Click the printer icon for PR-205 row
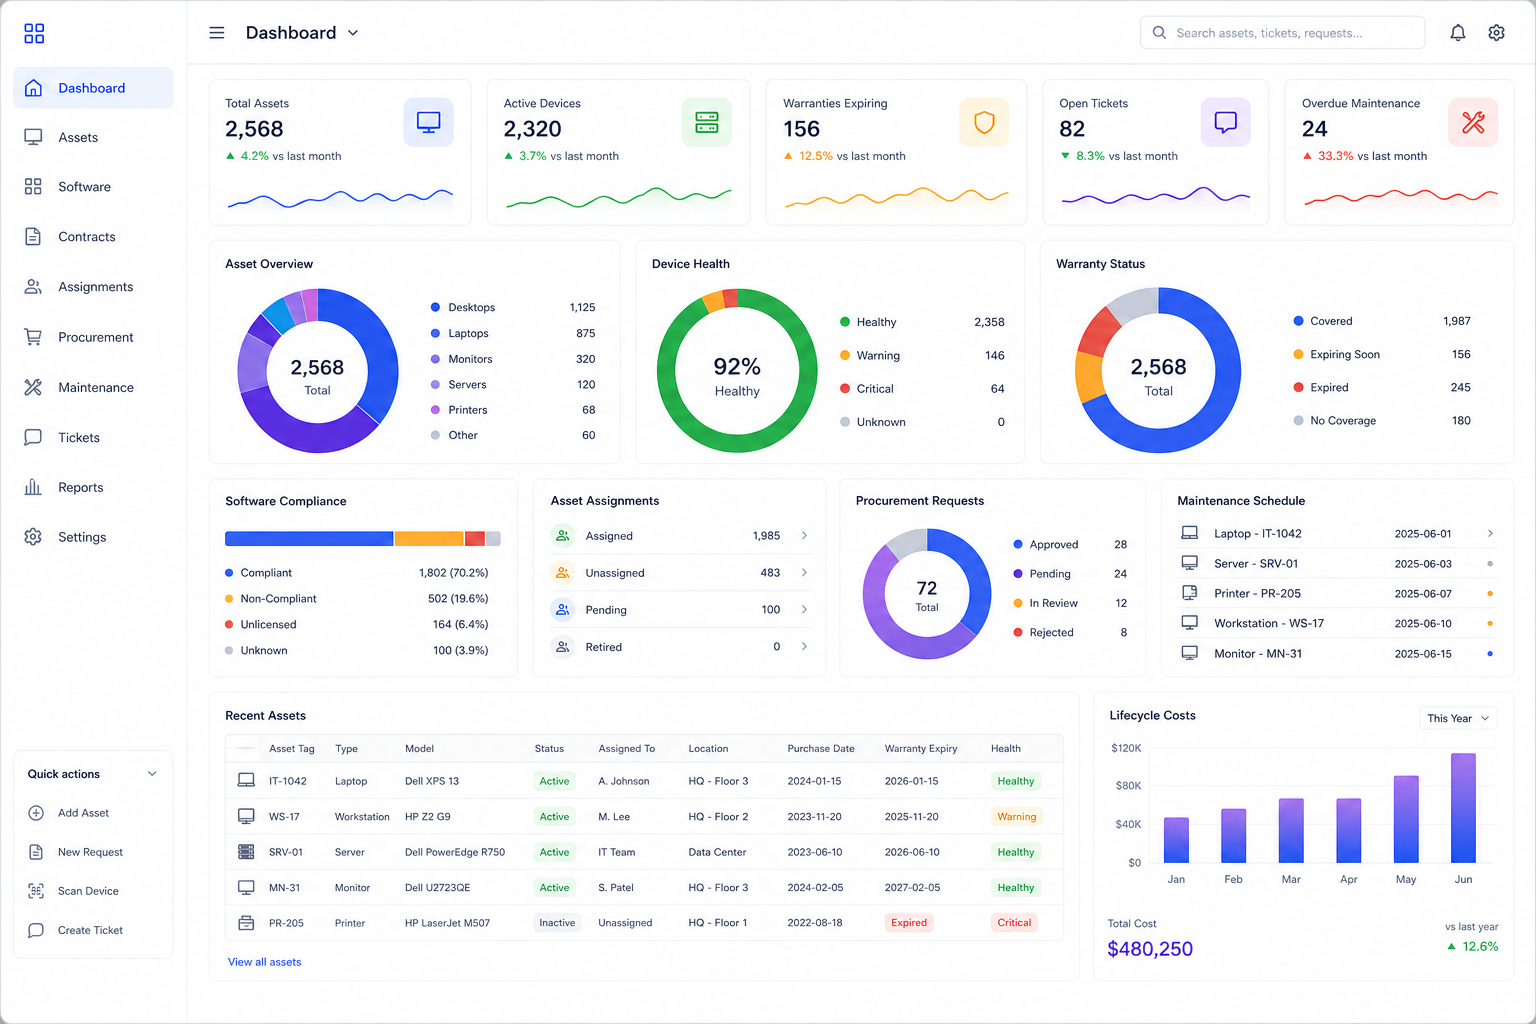 click(246, 923)
